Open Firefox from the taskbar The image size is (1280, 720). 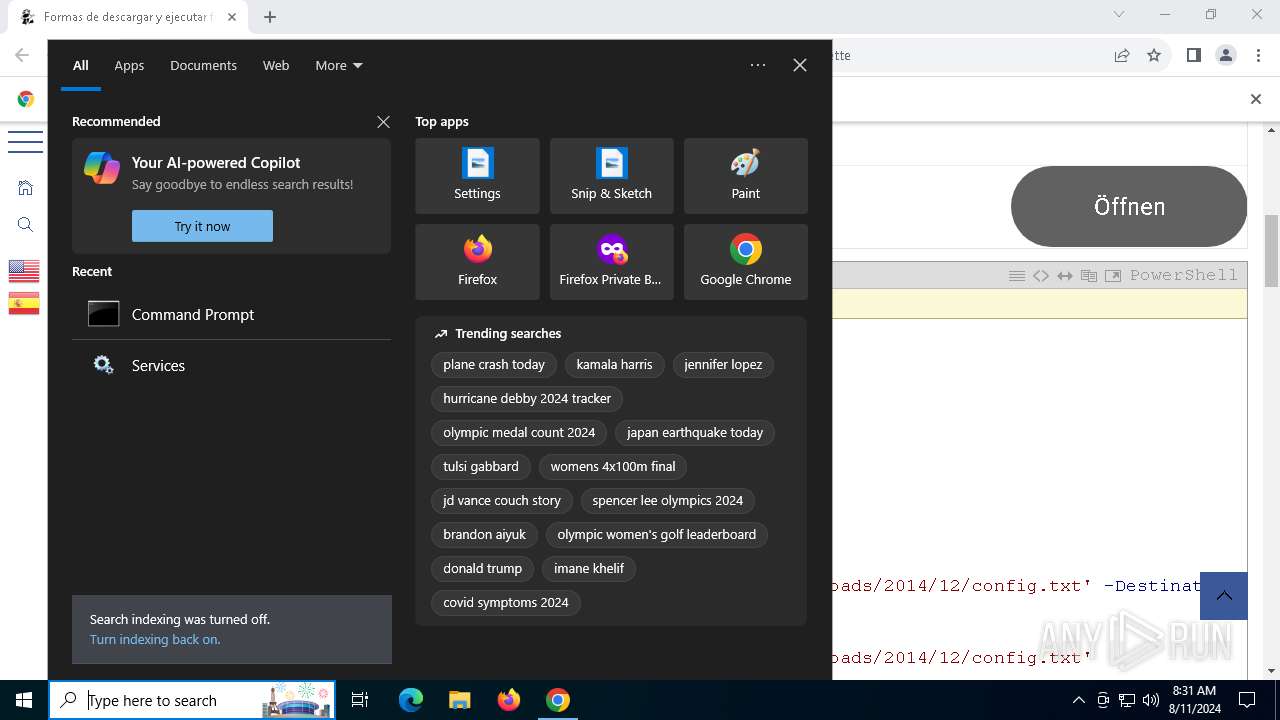coord(509,700)
